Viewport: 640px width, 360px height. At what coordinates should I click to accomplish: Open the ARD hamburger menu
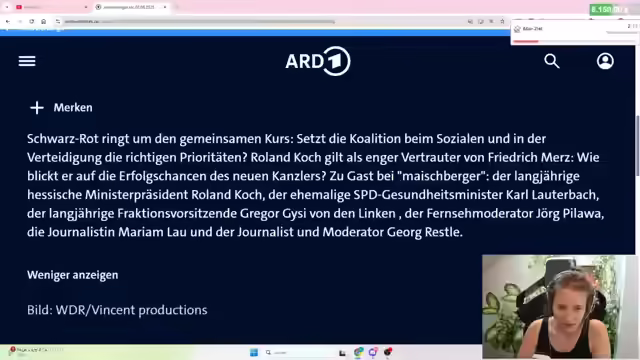click(x=27, y=61)
